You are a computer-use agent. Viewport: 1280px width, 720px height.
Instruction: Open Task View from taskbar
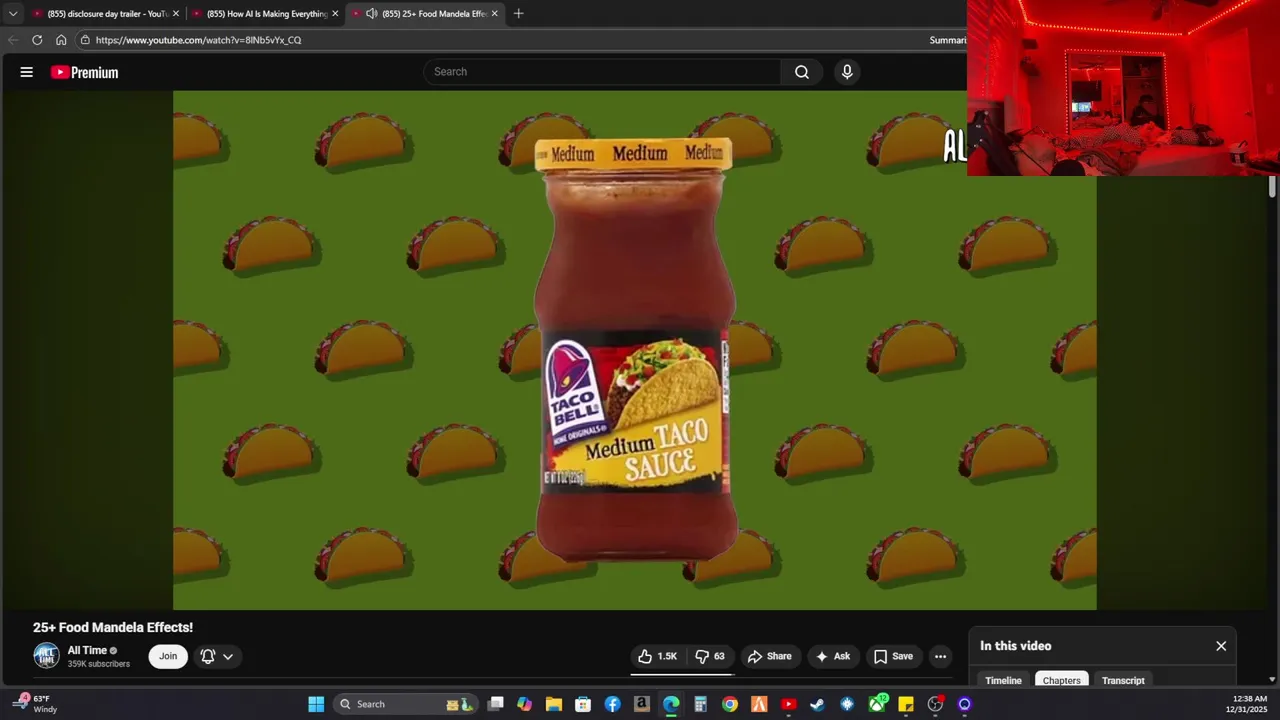pyautogui.click(x=495, y=704)
